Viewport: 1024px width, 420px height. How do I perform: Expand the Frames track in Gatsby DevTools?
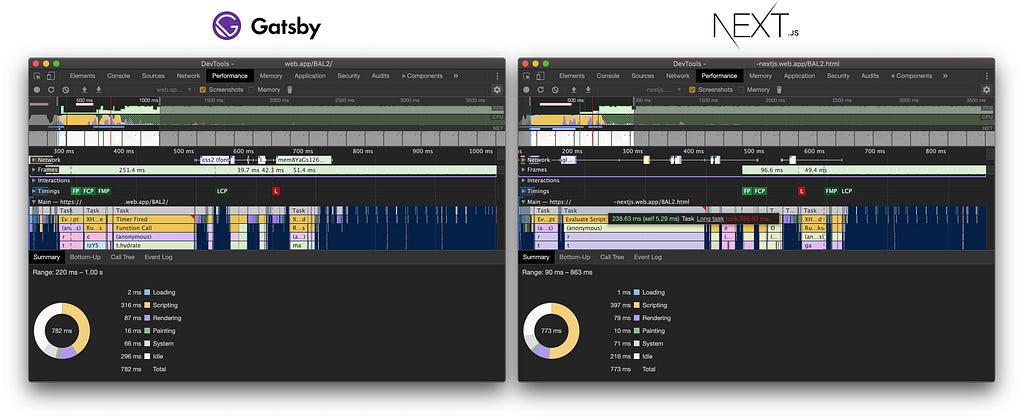[x=33, y=170]
